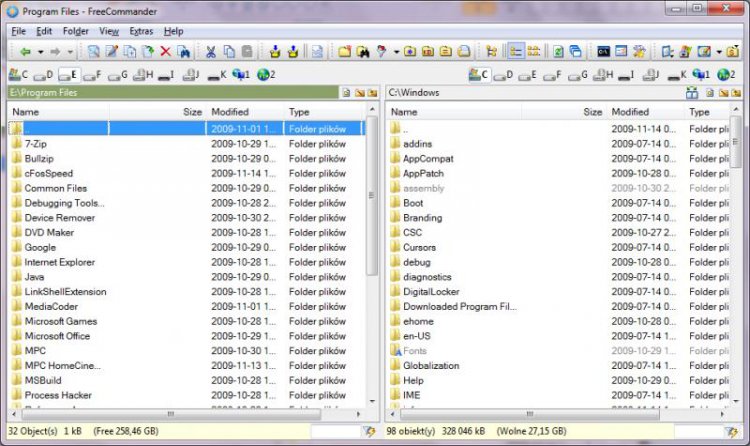Open file search binoculars icon
750x446 pixels.
pyautogui.click(x=363, y=51)
